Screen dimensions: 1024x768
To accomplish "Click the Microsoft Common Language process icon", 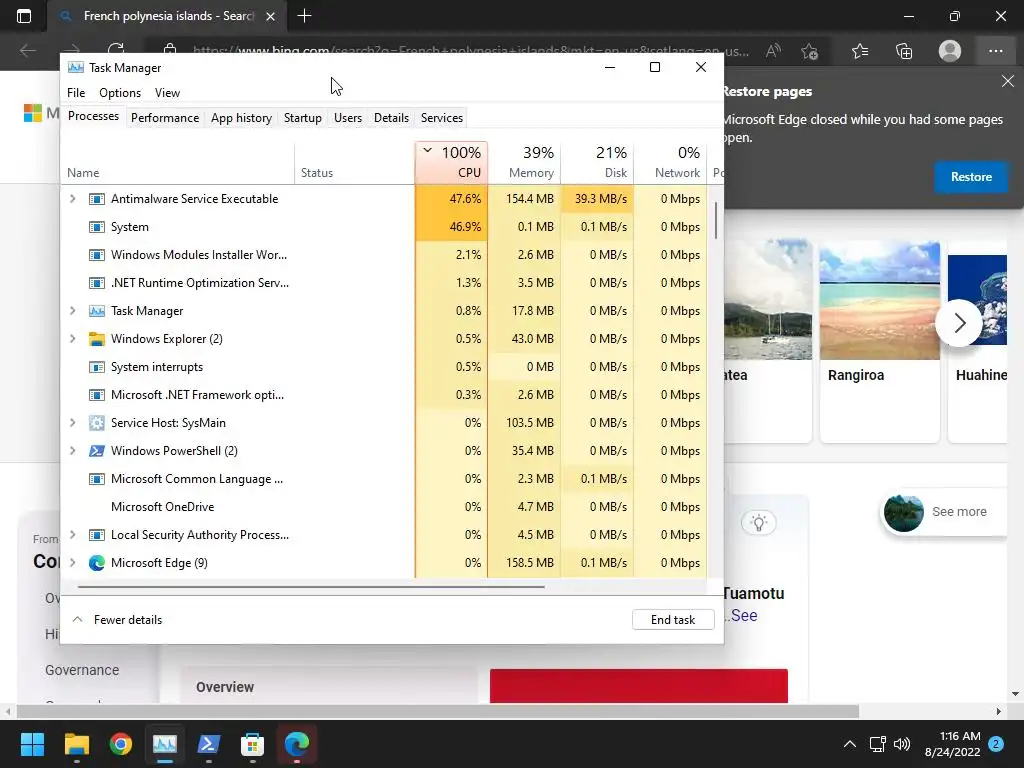I will click(97, 479).
